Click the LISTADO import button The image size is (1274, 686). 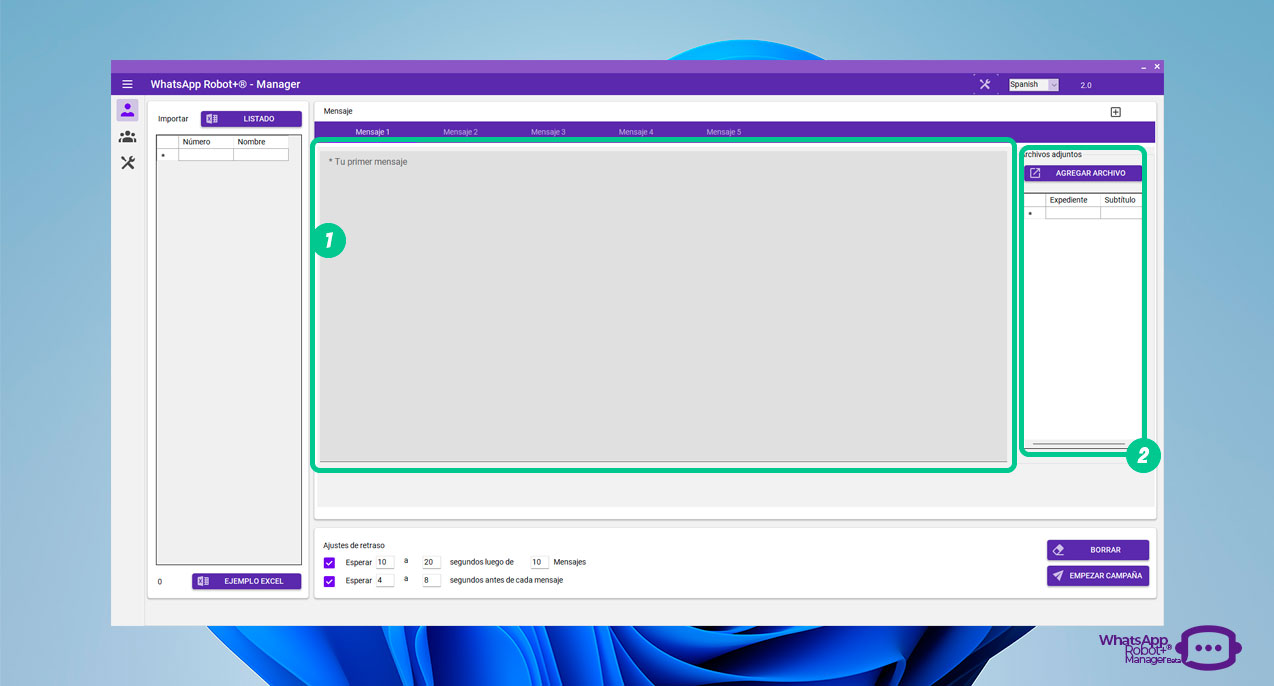pos(251,119)
